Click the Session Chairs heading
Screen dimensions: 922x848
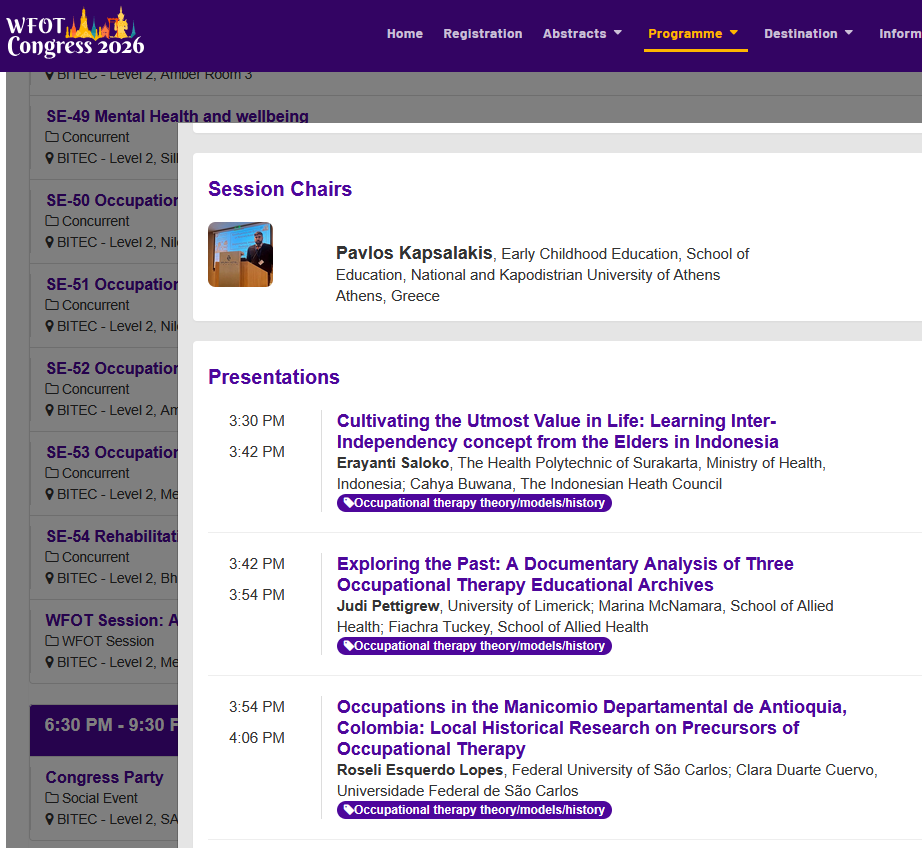280,189
